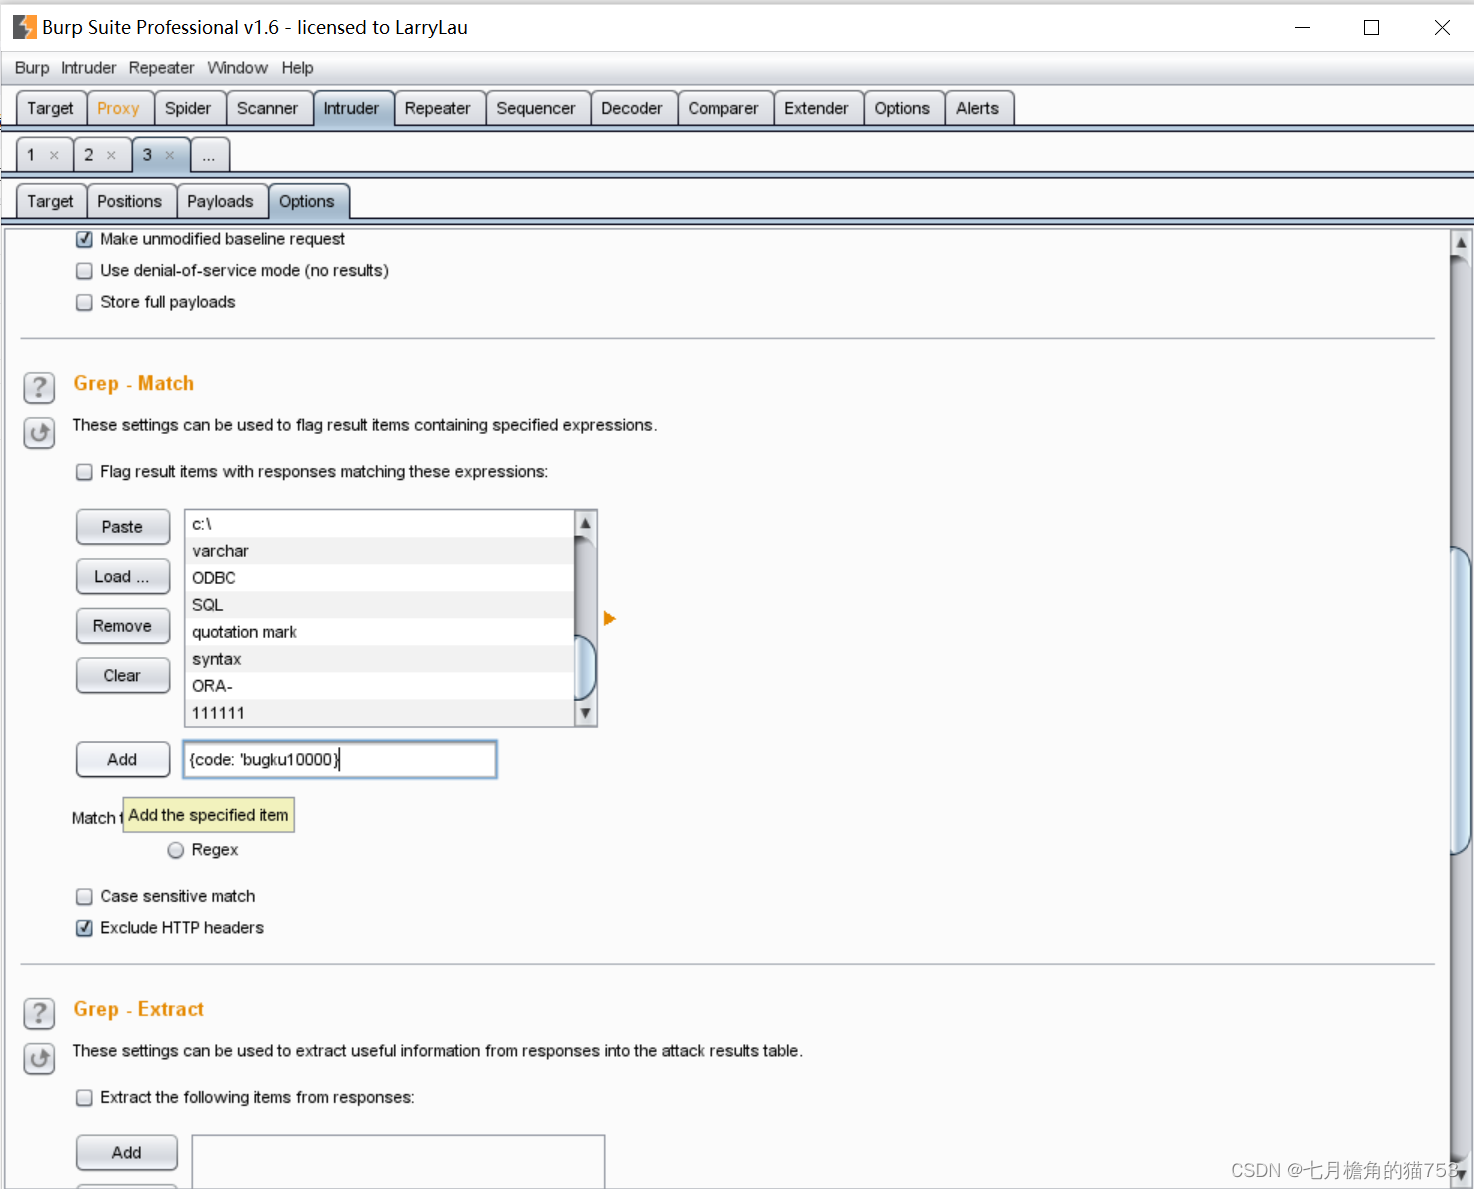Select Intruder attack tab 2
The height and width of the screenshot is (1189, 1474).
coord(89,155)
